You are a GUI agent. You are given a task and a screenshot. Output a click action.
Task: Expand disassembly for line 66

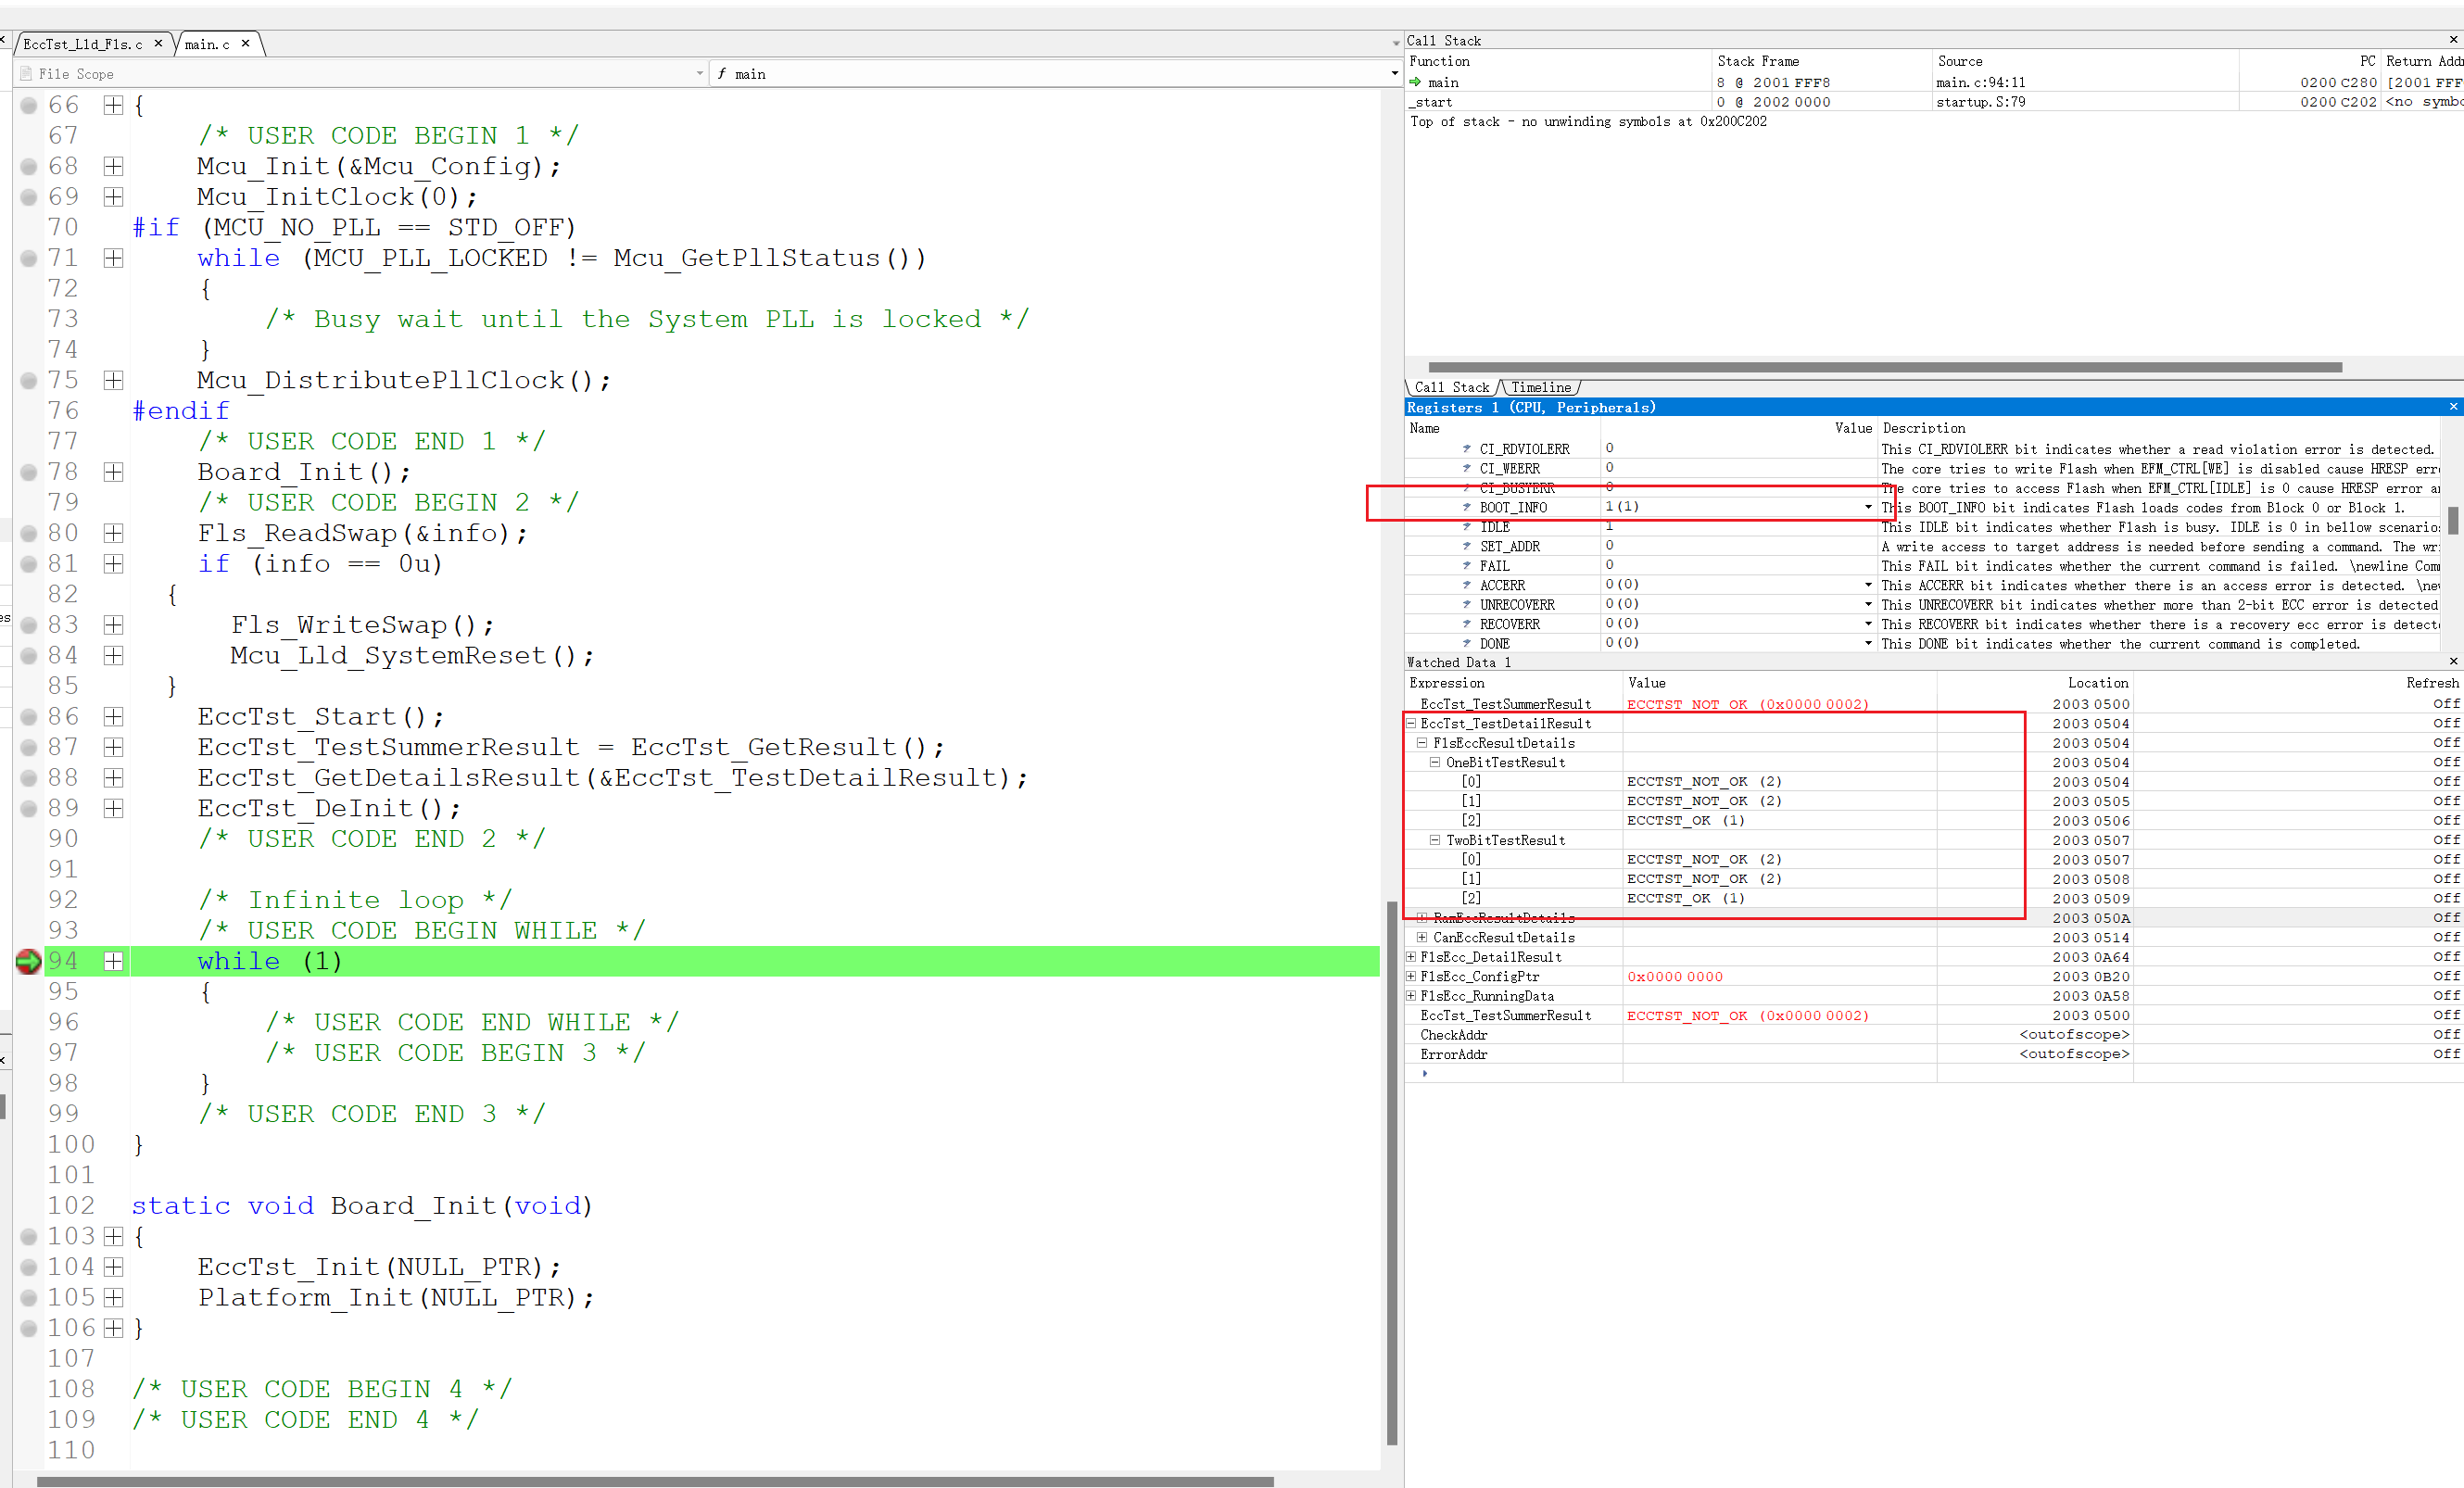click(x=114, y=105)
